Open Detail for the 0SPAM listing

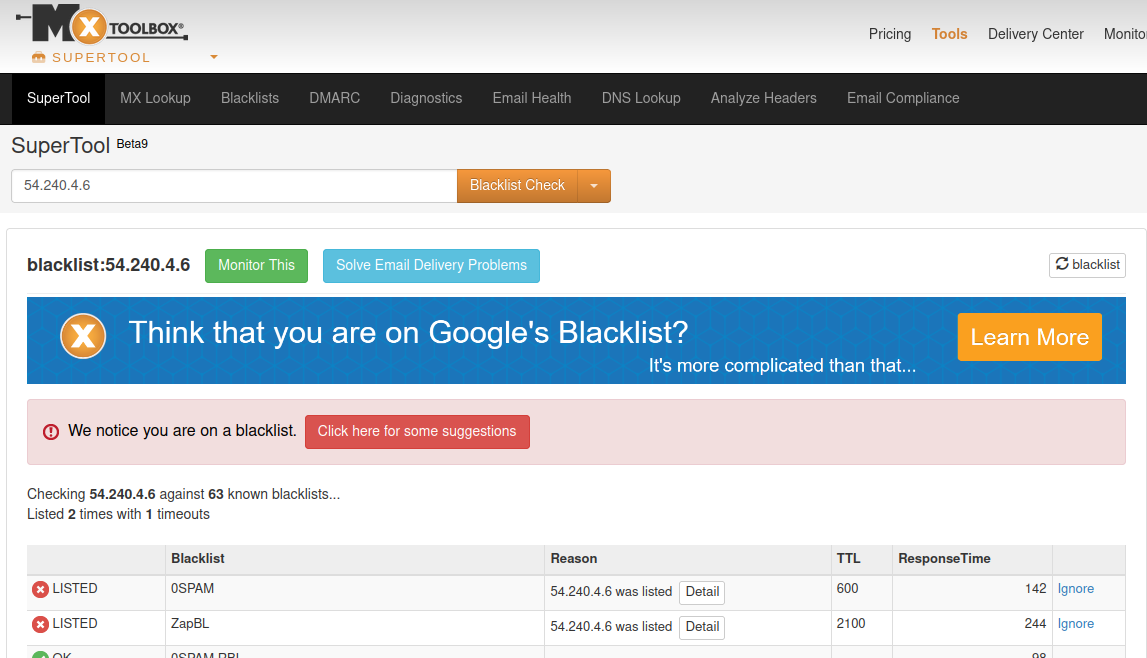(x=702, y=591)
